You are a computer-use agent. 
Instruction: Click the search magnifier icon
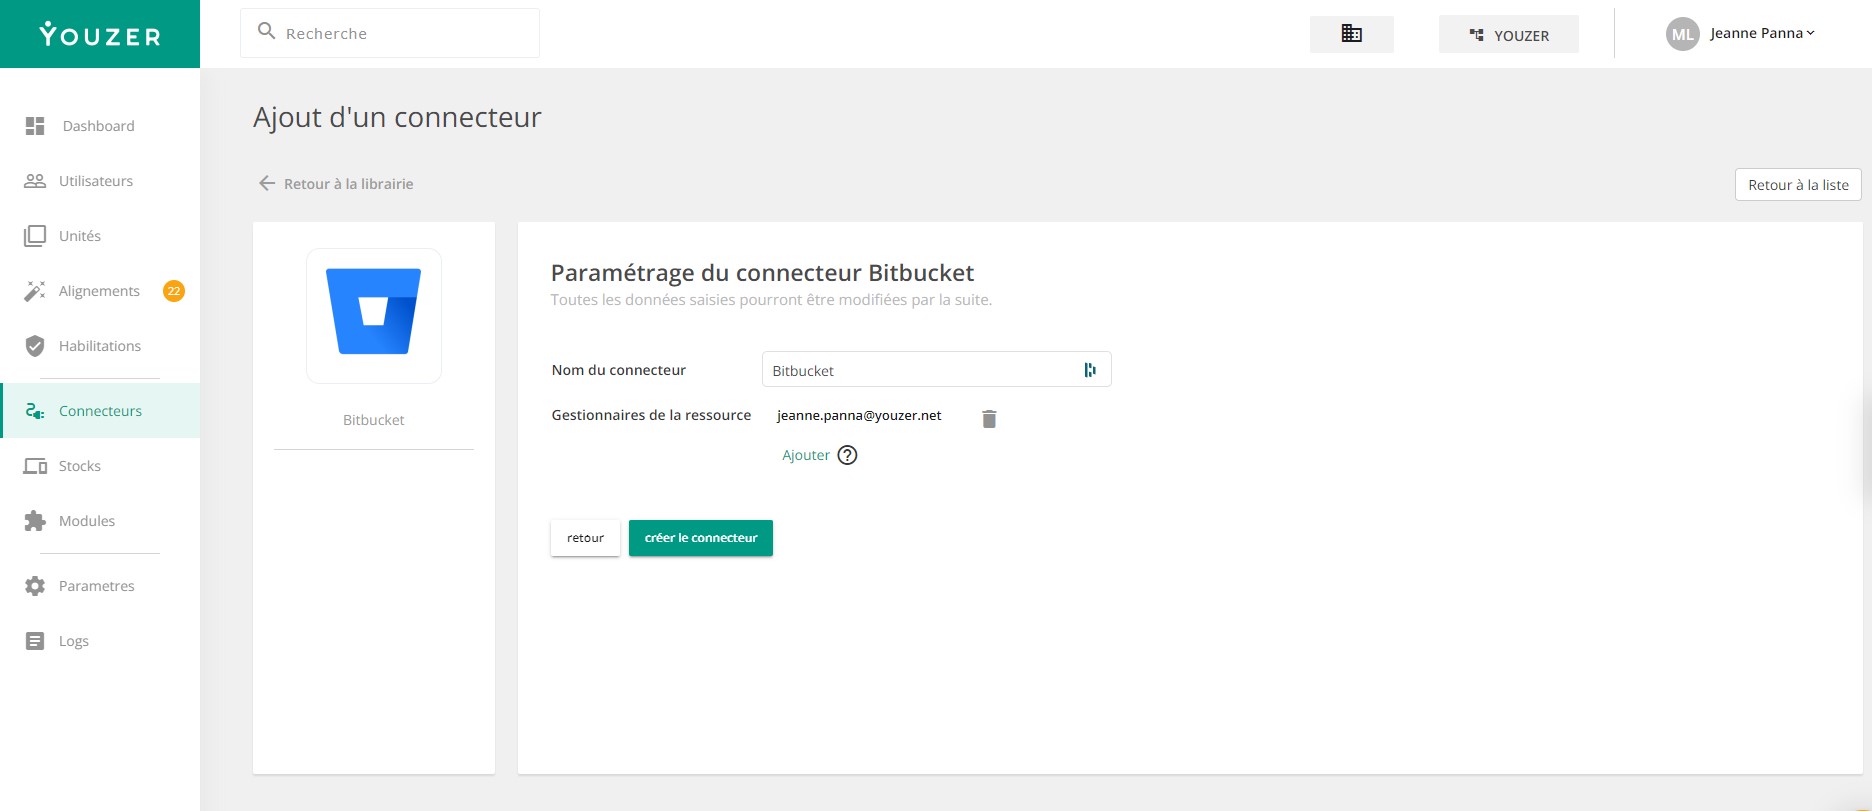tap(266, 32)
